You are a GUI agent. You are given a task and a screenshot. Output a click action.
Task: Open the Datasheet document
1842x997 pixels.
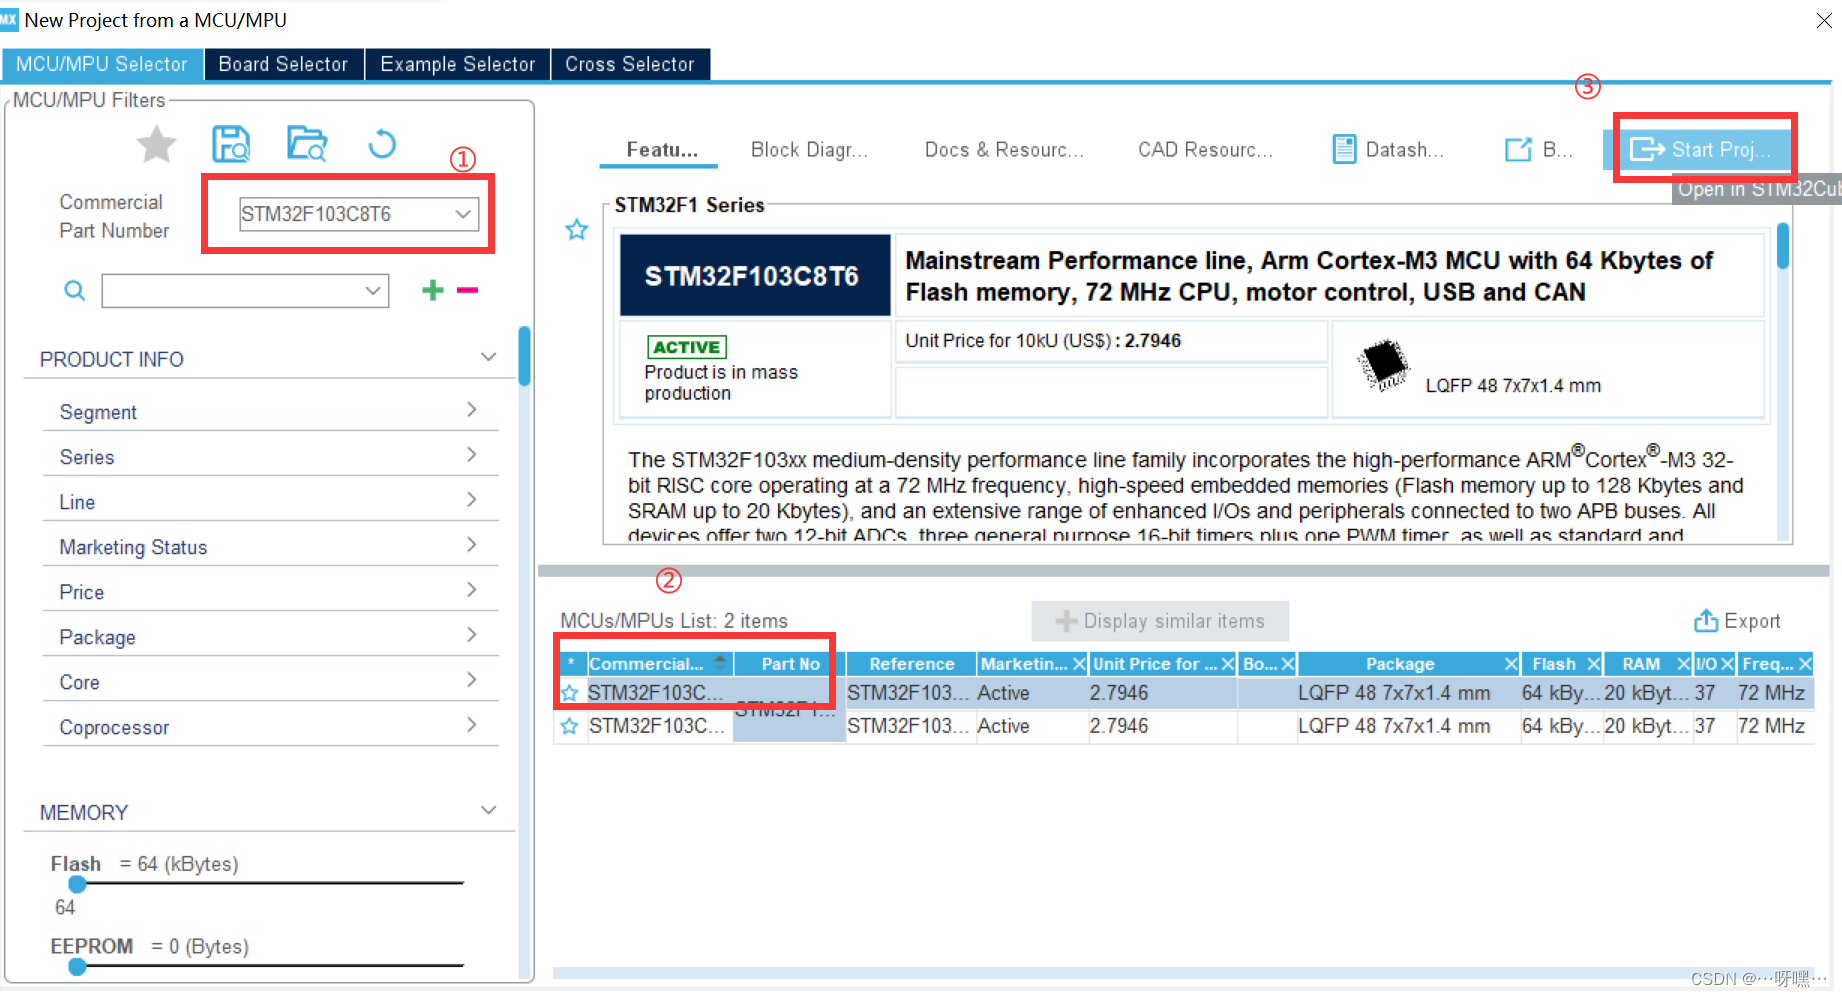click(1388, 150)
